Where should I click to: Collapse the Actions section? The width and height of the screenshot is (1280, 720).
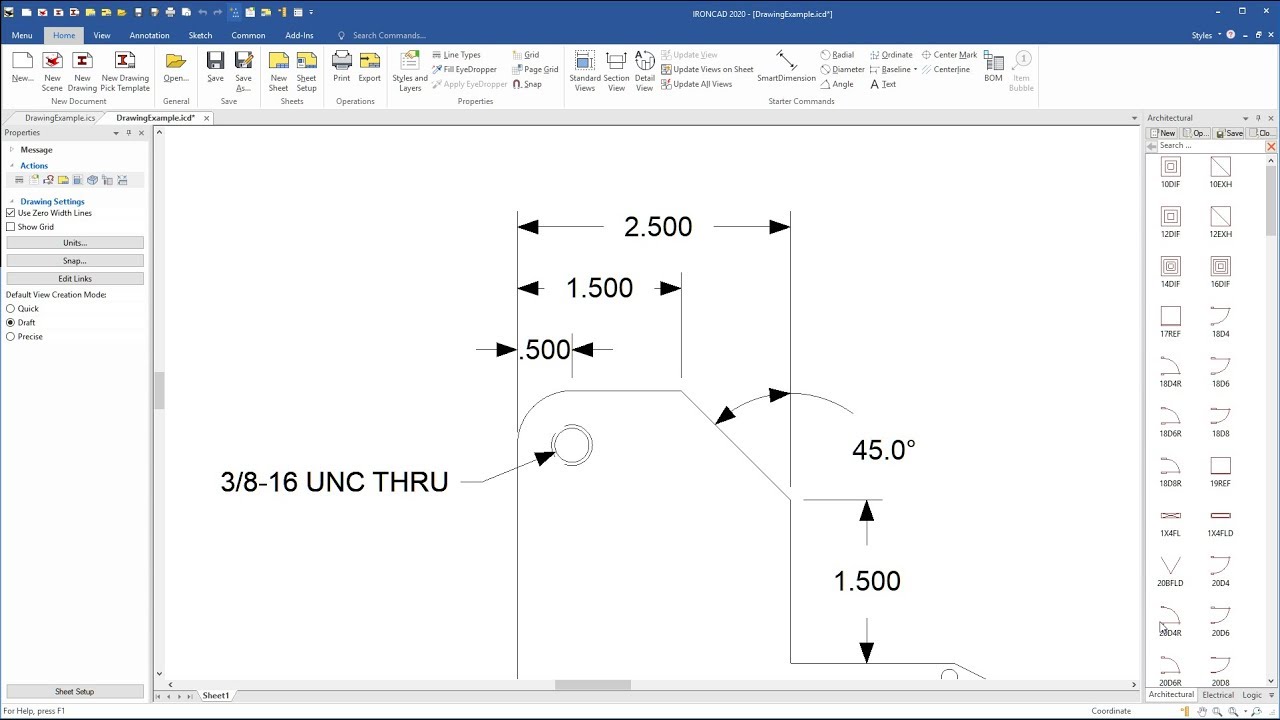click(x=12, y=166)
